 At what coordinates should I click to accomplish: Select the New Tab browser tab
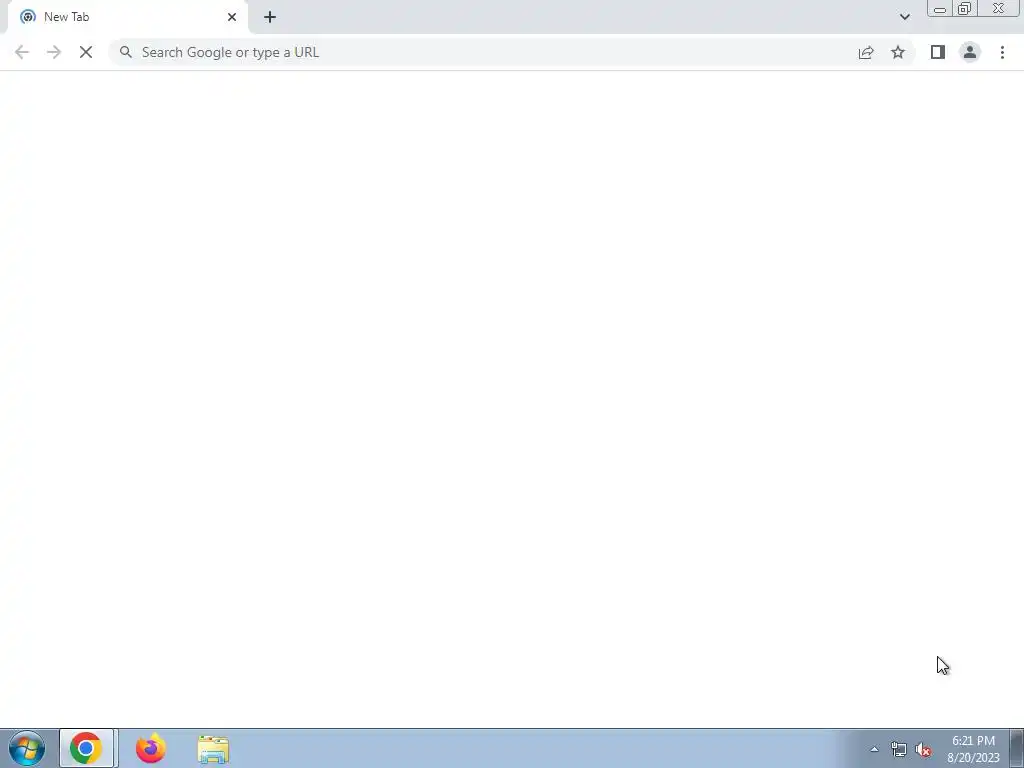127,17
